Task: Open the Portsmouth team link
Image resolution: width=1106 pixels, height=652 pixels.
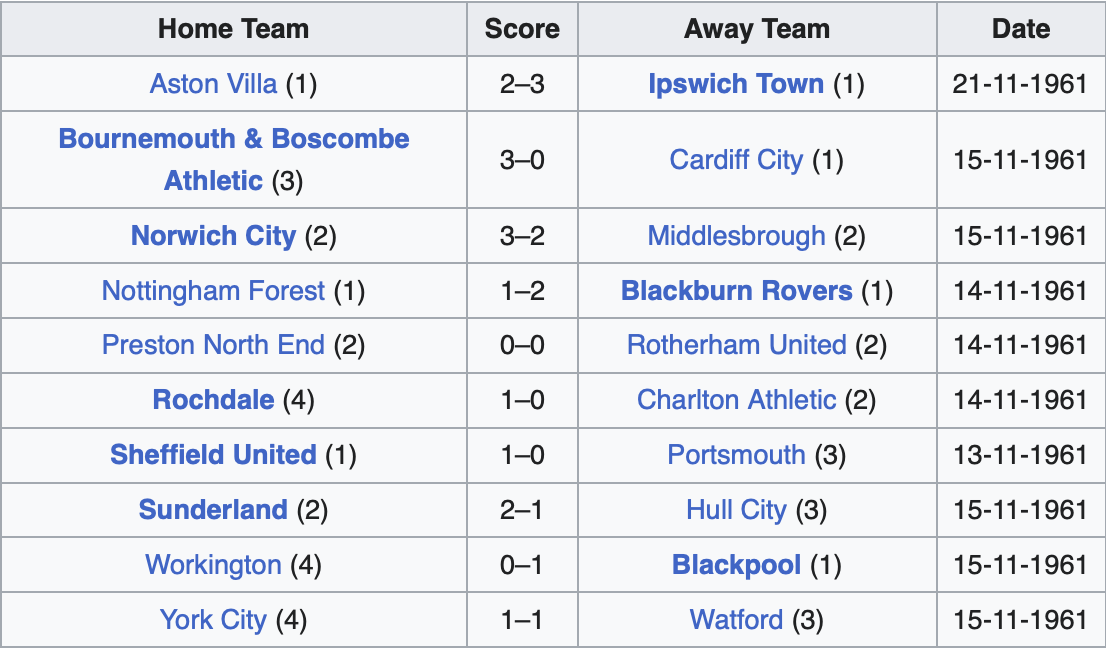Action: [x=736, y=455]
